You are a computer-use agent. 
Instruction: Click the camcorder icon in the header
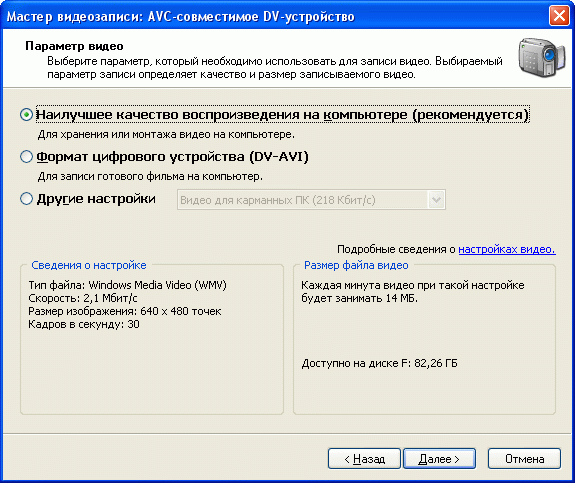[542, 57]
